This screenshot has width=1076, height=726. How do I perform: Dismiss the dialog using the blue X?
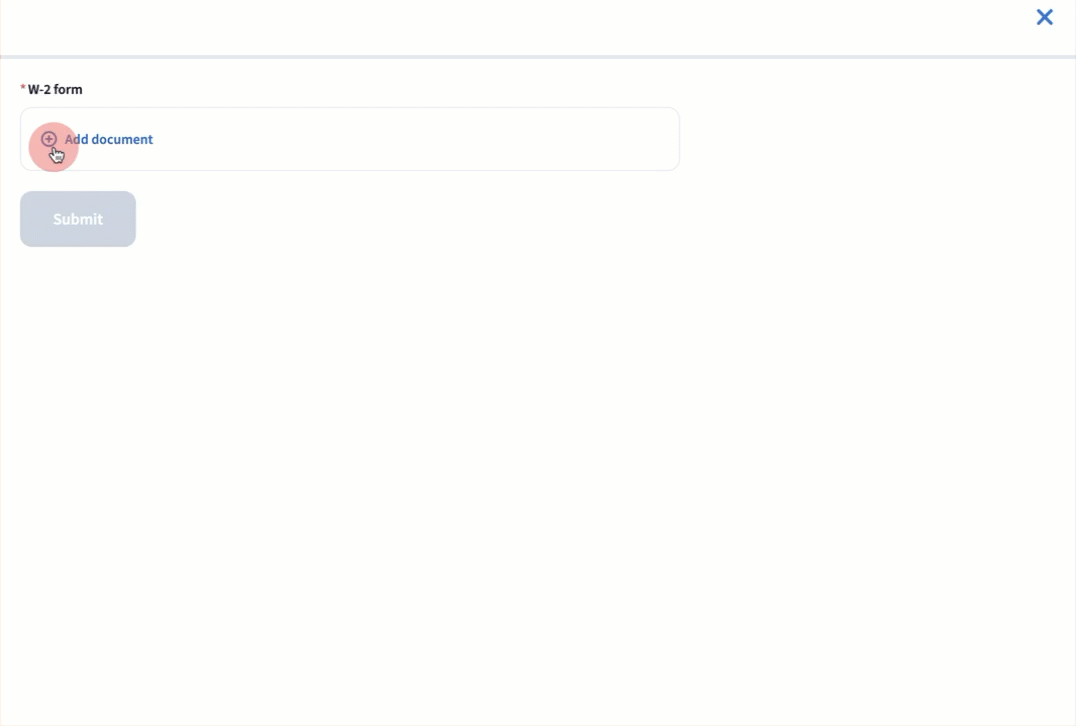[1044, 17]
